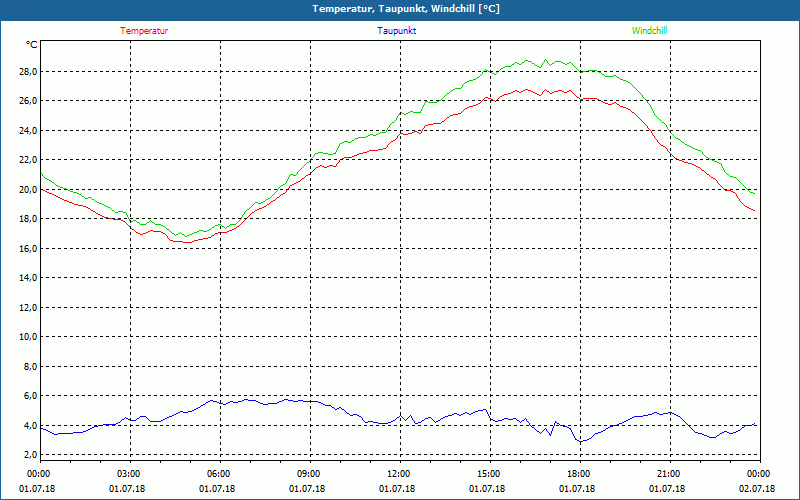Click the 06:00 time axis label

[220, 474]
